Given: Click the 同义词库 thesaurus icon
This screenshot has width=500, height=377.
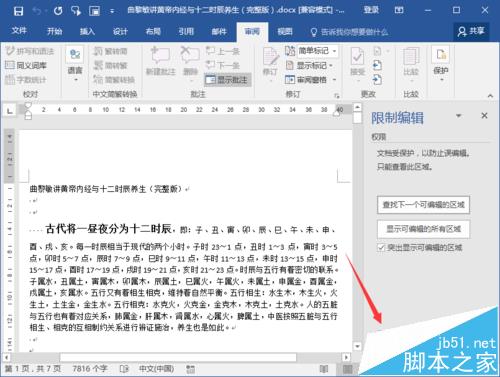Looking at the screenshot, I should (10, 65).
